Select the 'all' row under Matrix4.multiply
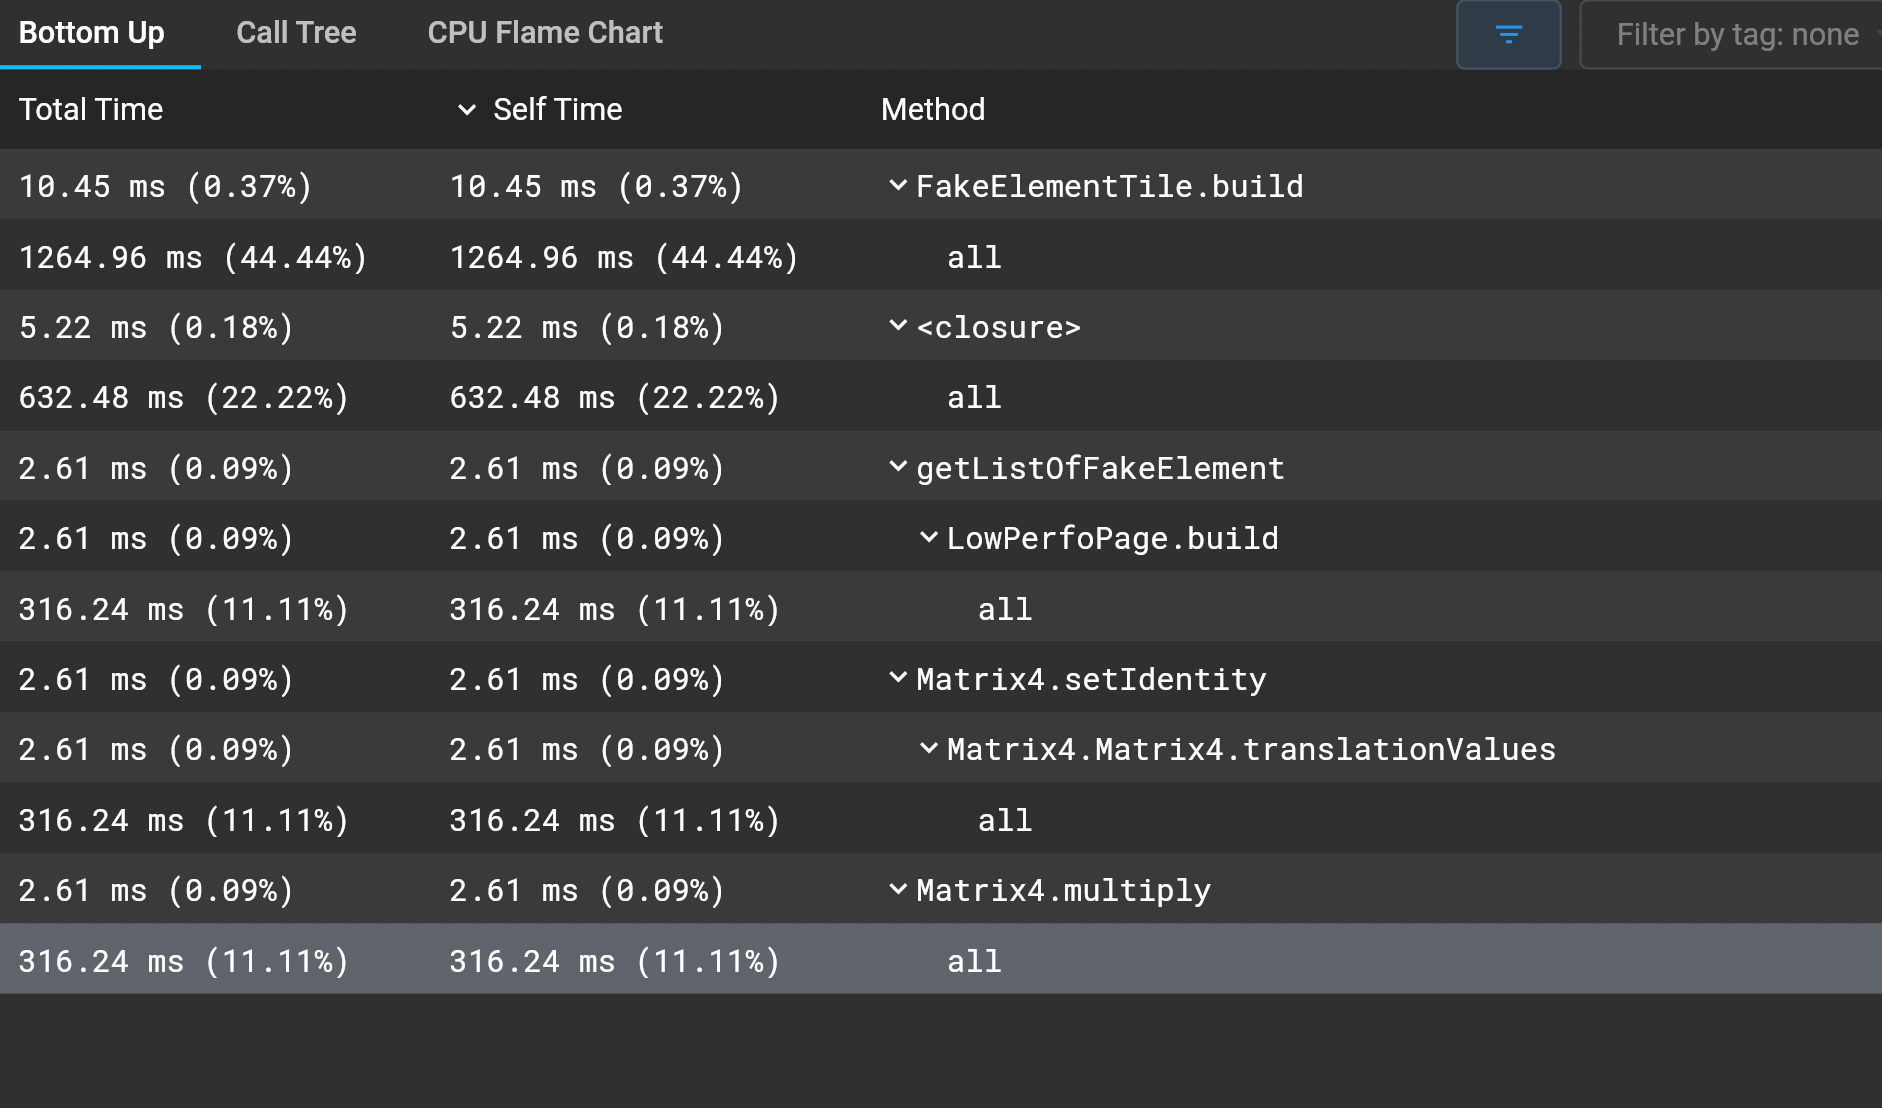 coord(974,961)
